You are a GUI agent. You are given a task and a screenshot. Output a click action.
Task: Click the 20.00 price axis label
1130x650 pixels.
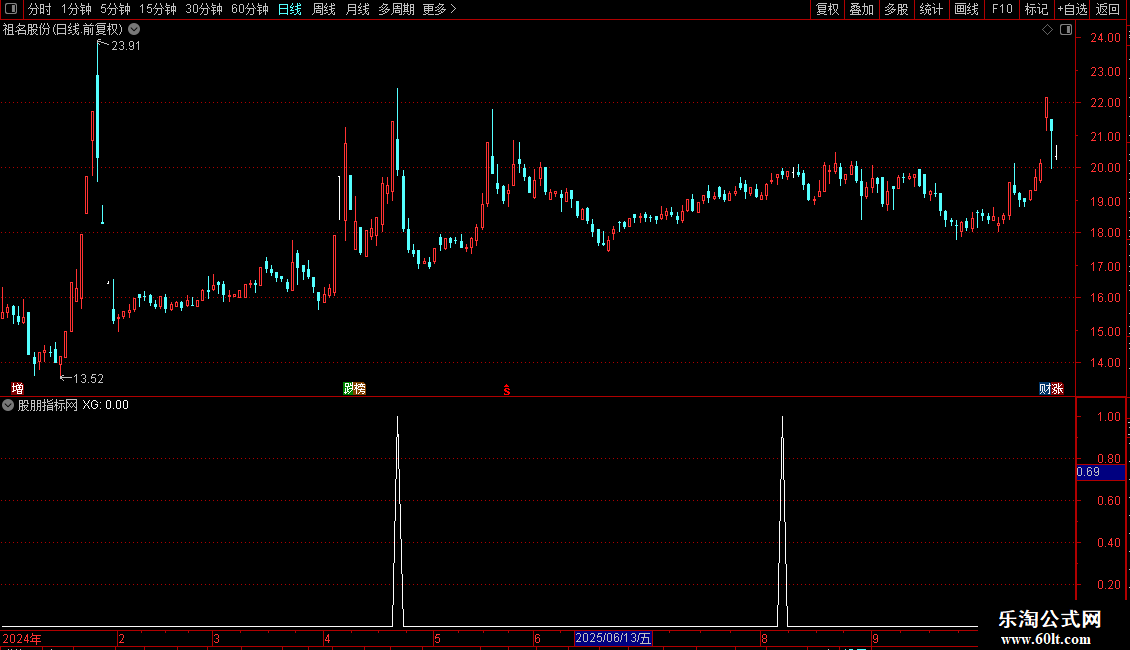1105,167
